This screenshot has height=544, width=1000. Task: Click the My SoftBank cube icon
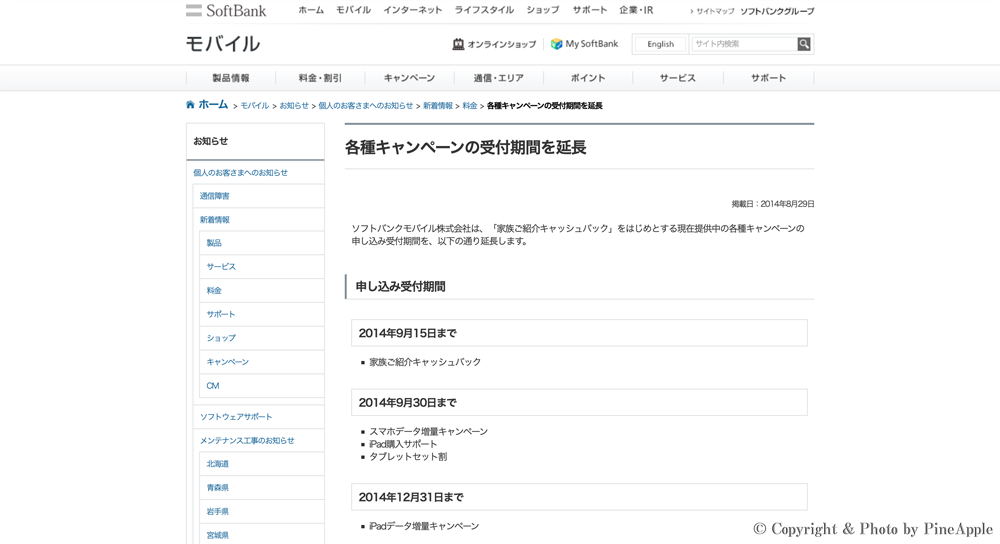557,44
